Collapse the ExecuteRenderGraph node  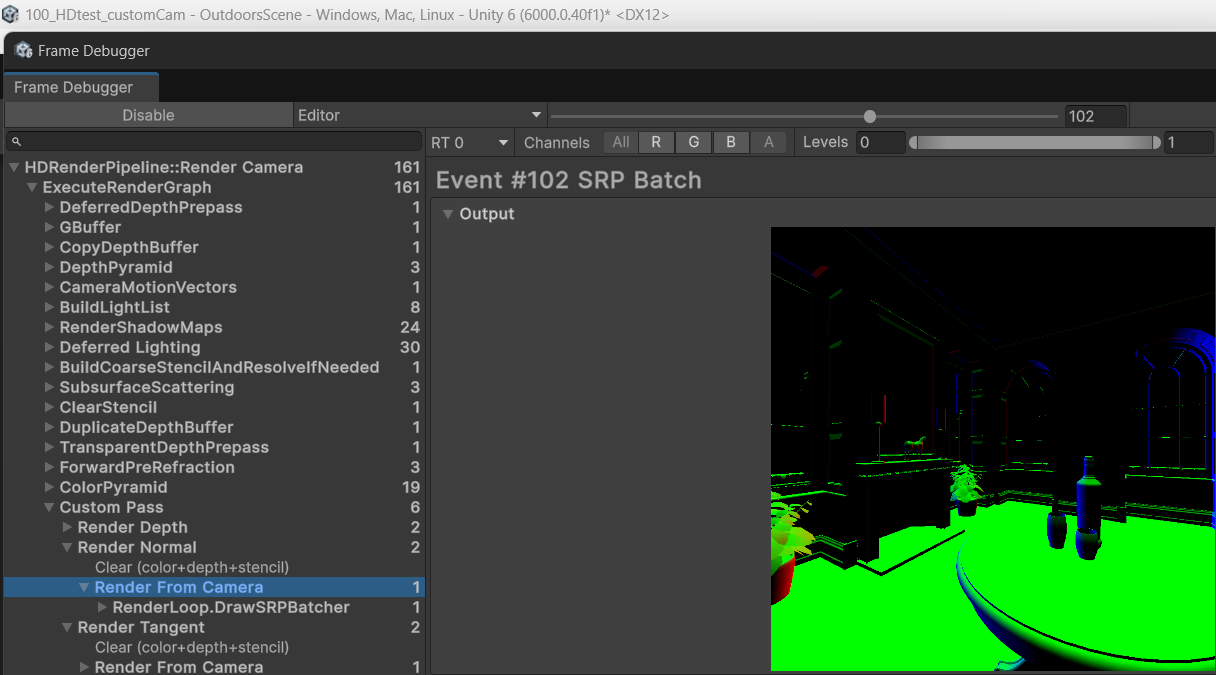32,187
